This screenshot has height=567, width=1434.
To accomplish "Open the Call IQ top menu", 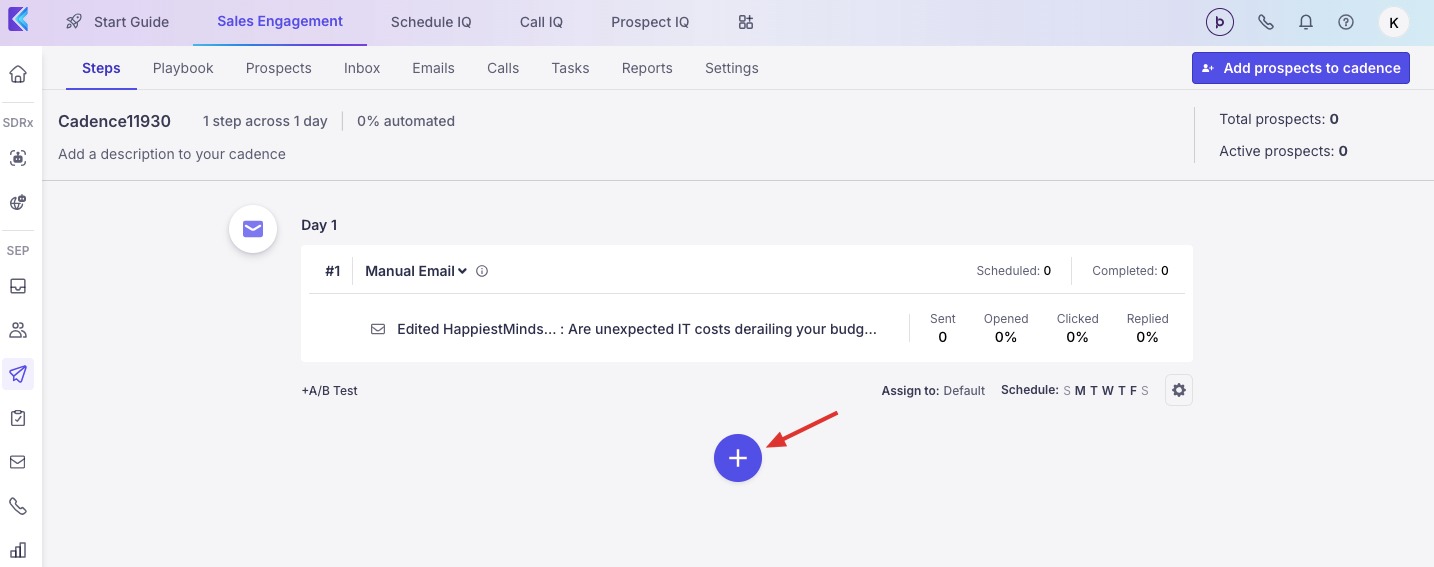I will click(x=541, y=22).
